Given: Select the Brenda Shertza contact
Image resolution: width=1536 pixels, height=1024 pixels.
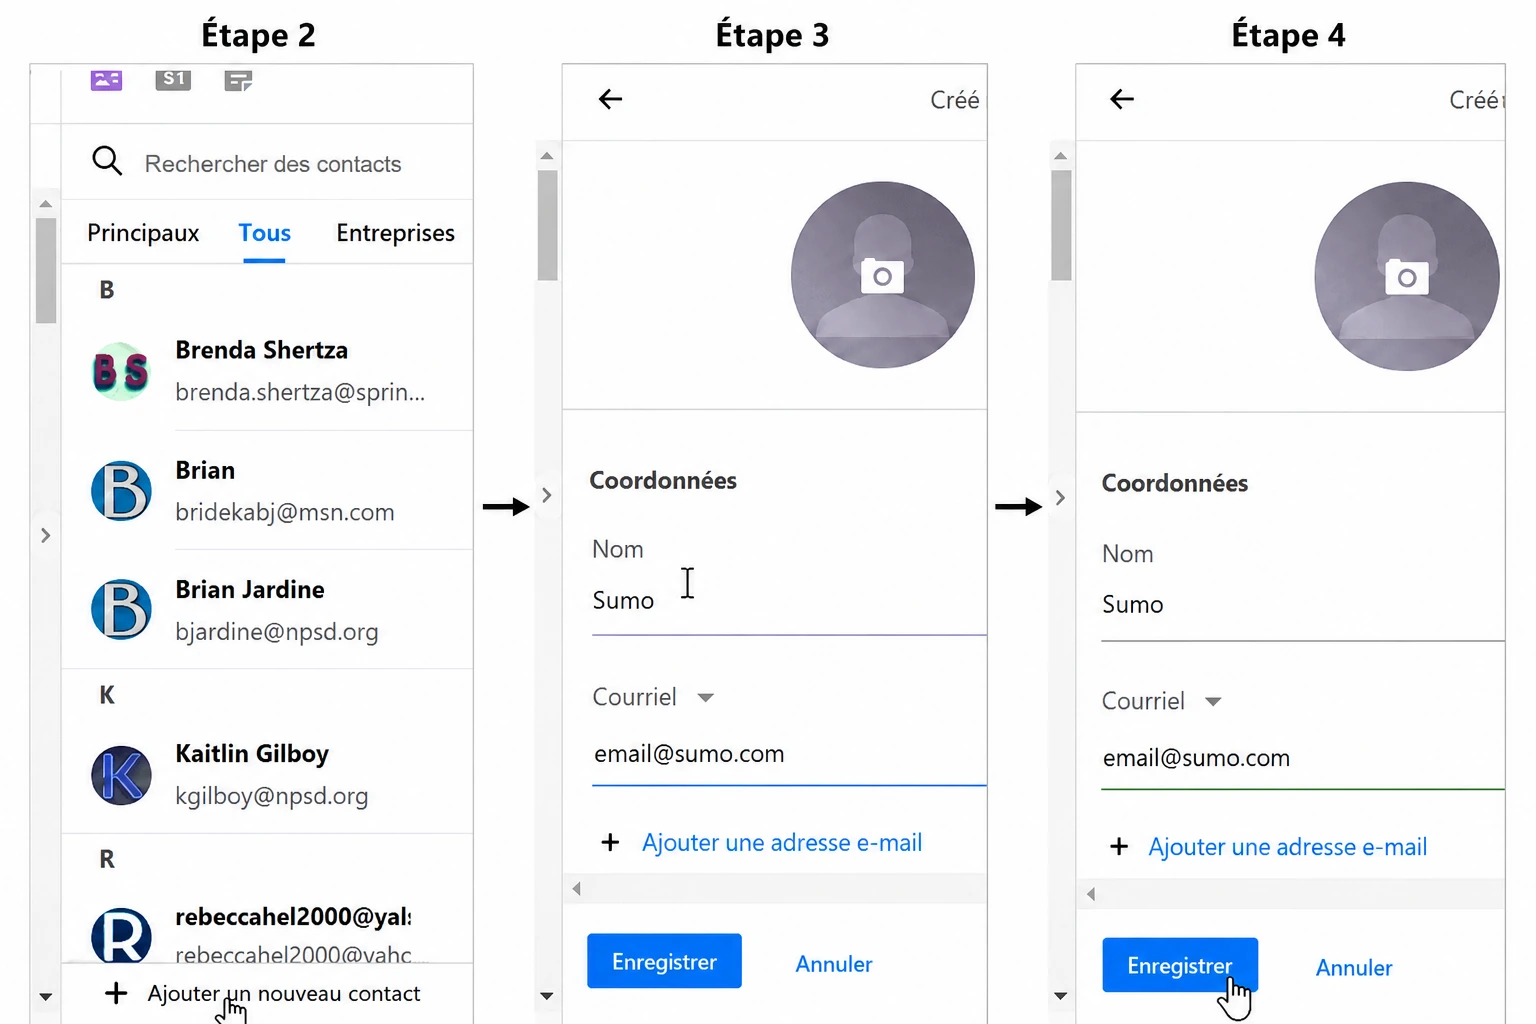Looking at the screenshot, I should tap(267, 371).
